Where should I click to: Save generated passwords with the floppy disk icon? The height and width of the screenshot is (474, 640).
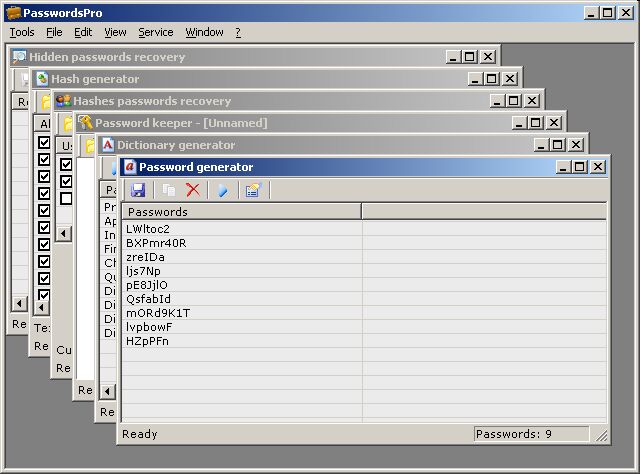(x=138, y=190)
